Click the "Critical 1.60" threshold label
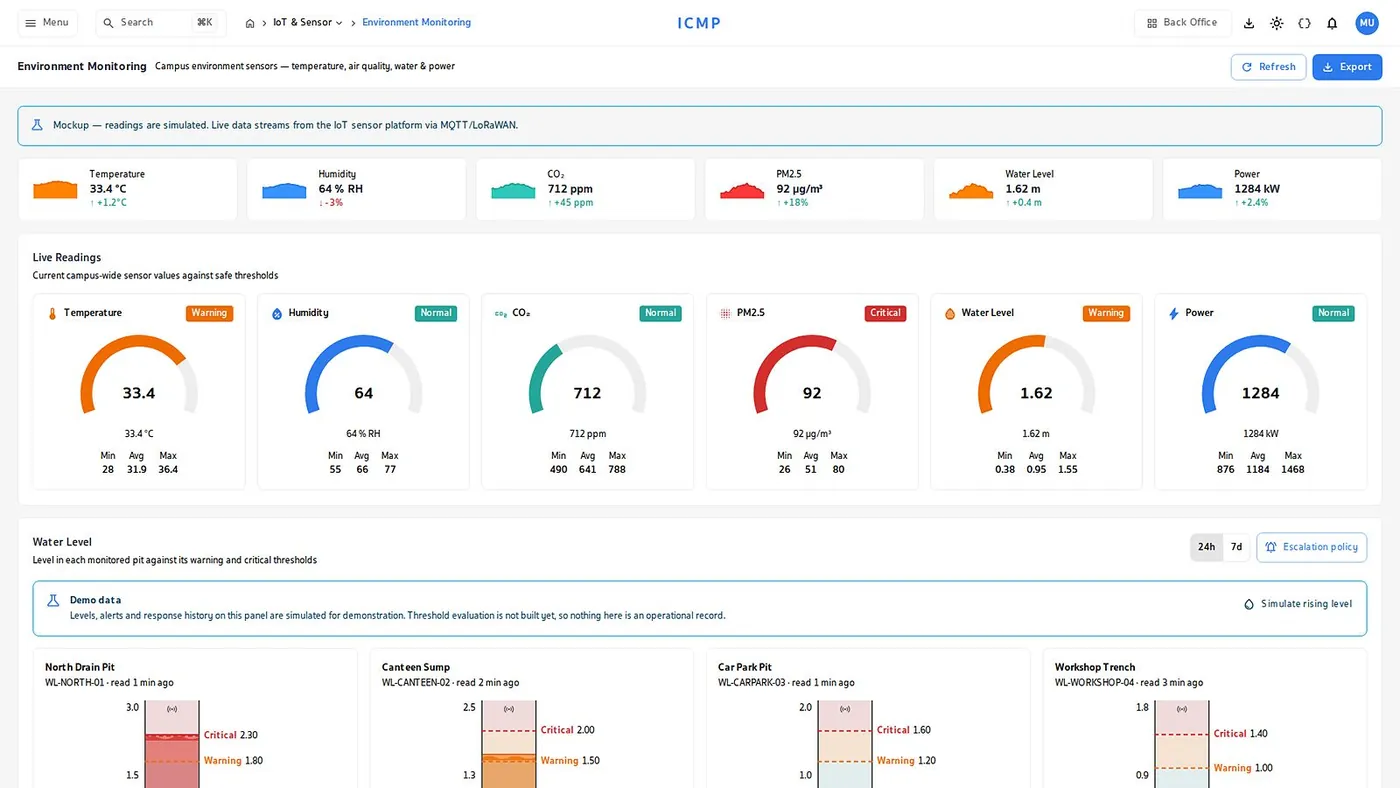Screen dimensions: 1400x788 (x=904, y=730)
